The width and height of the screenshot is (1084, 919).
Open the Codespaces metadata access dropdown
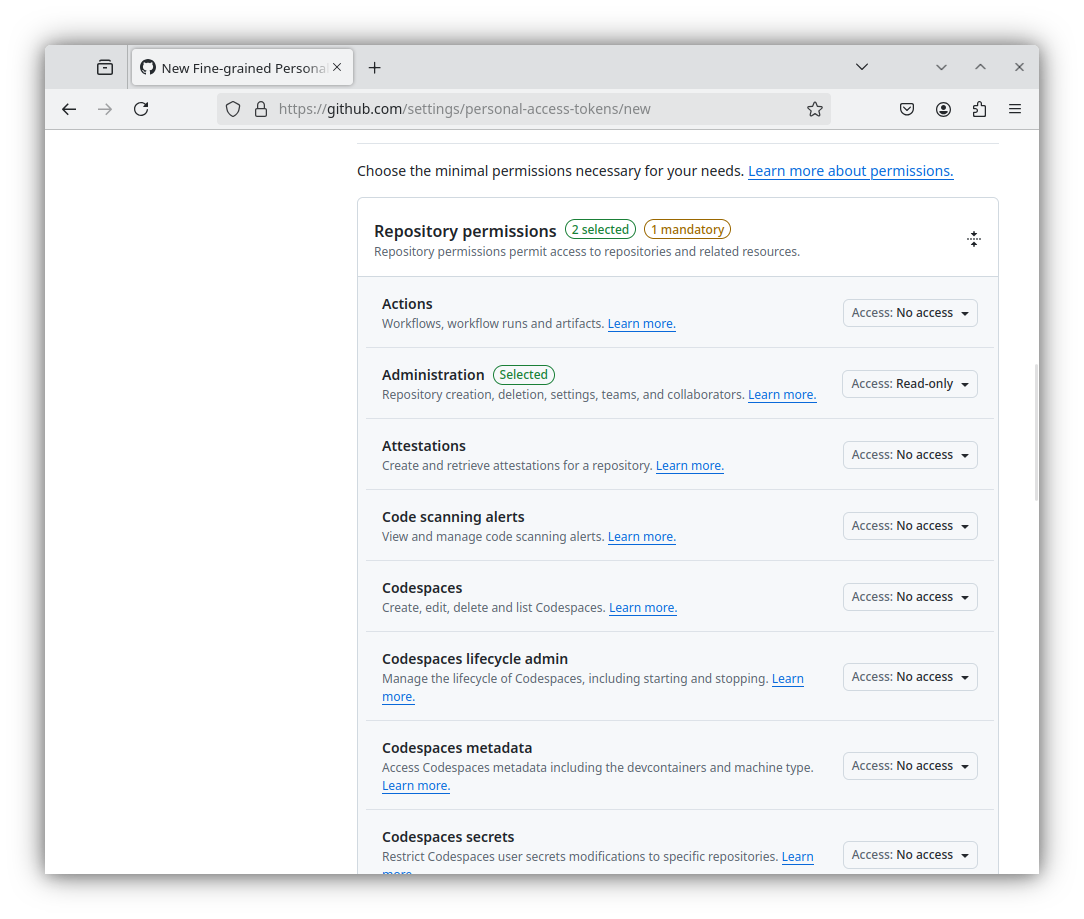pyautogui.click(x=910, y=766)
